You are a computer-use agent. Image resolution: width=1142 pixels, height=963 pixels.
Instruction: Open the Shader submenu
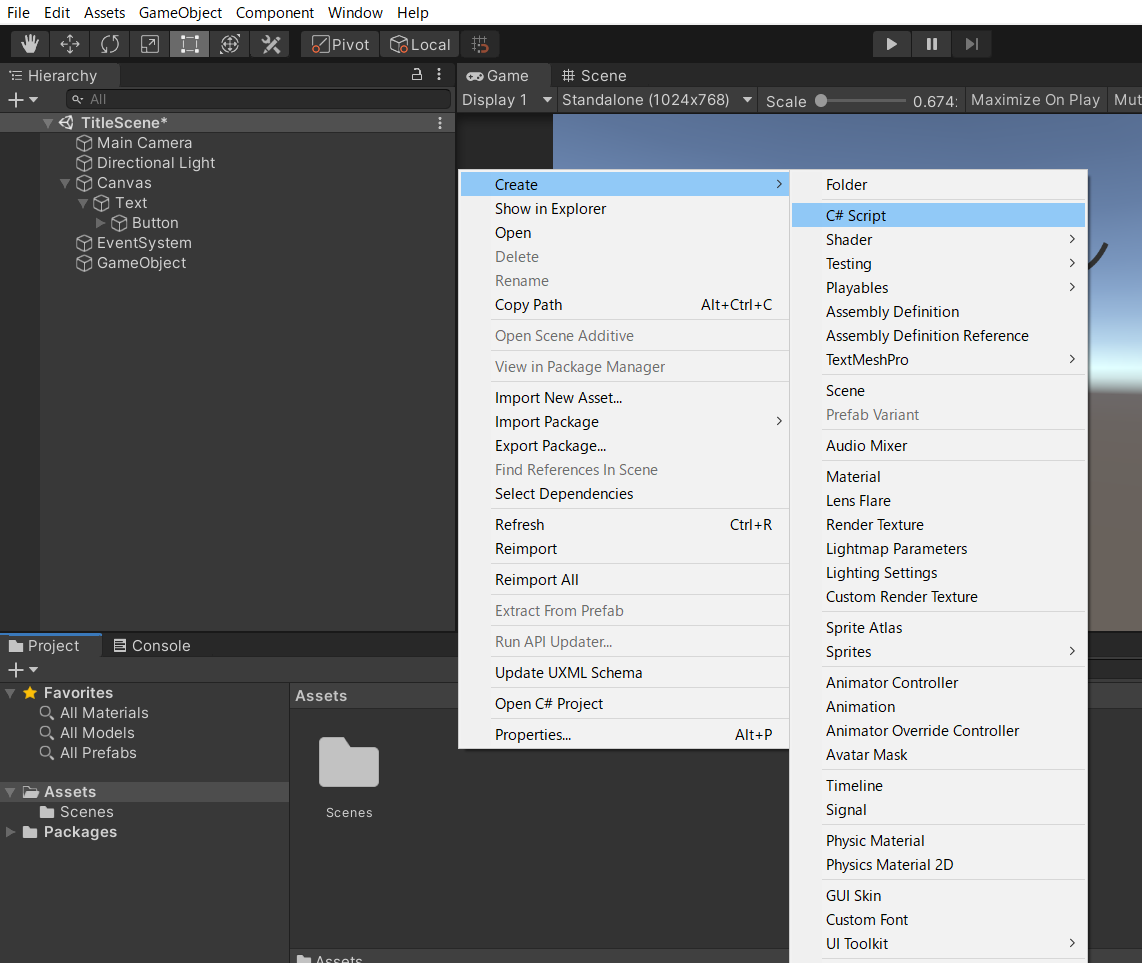pyautogui.click(x=938, y=240)
